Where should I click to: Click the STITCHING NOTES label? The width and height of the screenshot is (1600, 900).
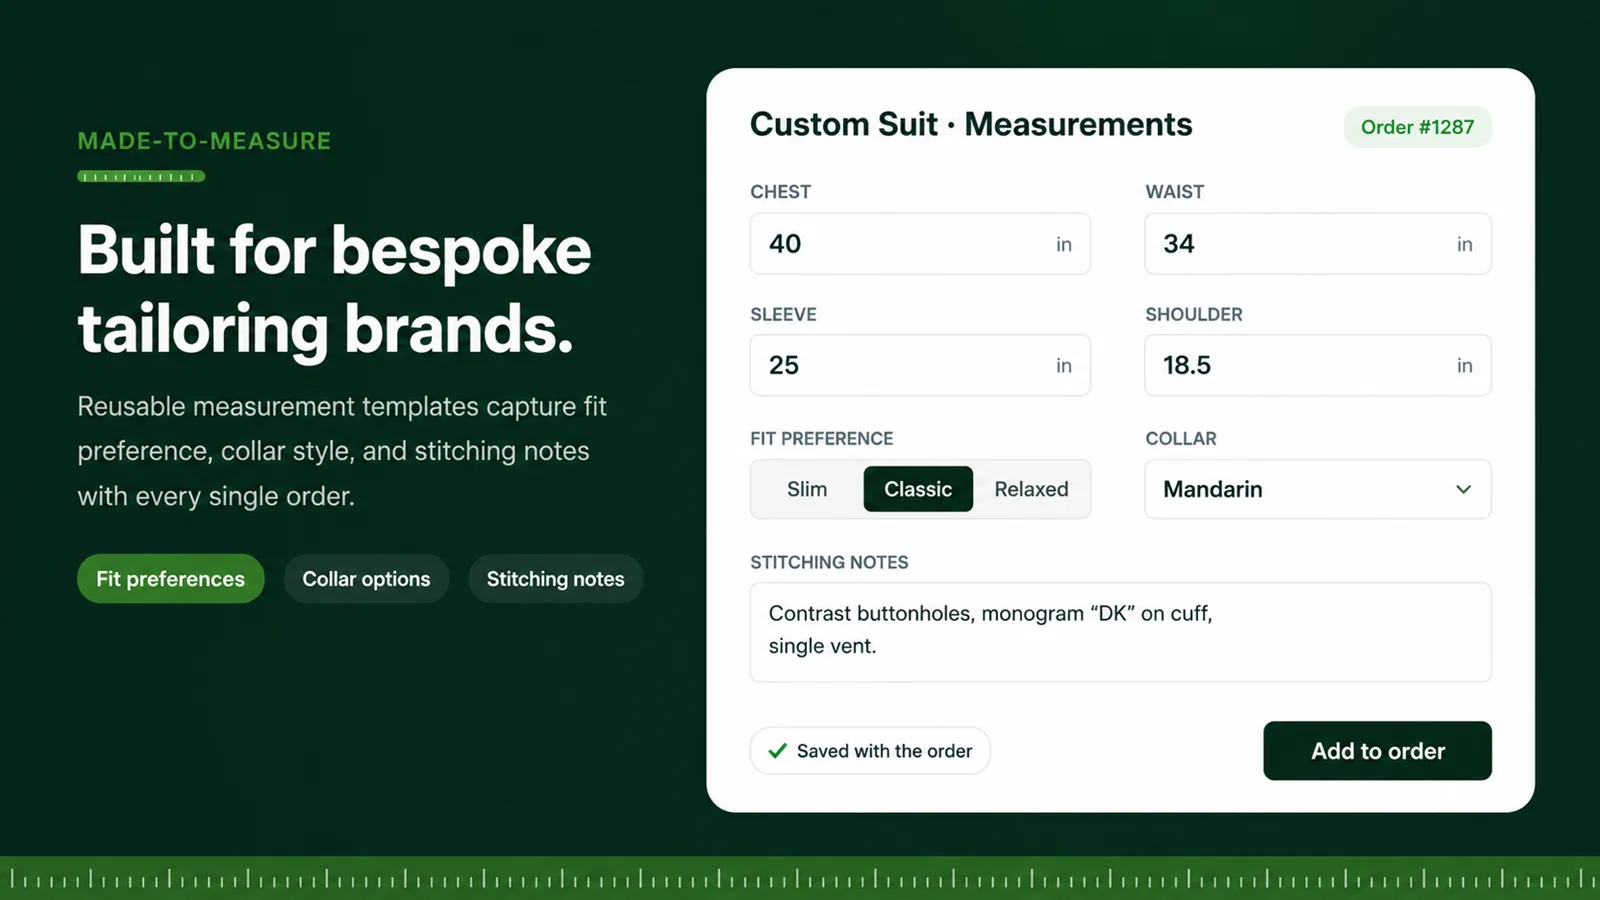(829, 563)
